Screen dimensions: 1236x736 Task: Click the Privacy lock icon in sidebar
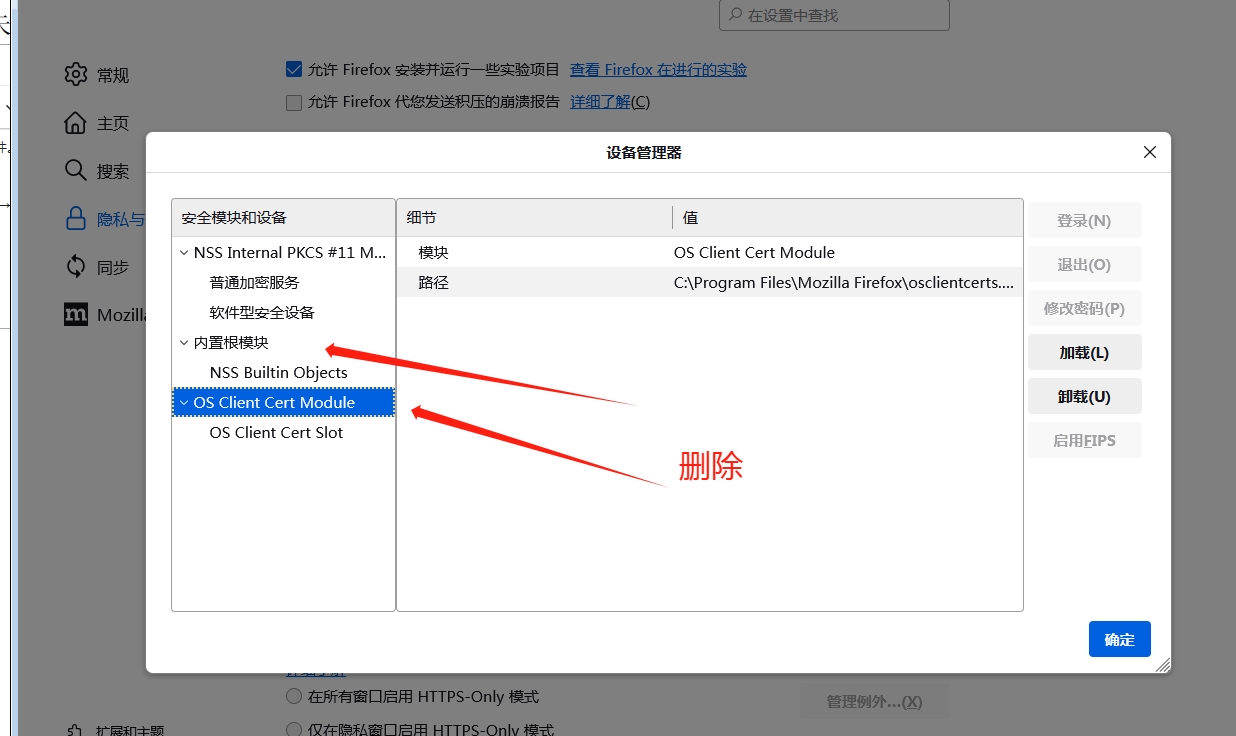click(x=76, y=219)
